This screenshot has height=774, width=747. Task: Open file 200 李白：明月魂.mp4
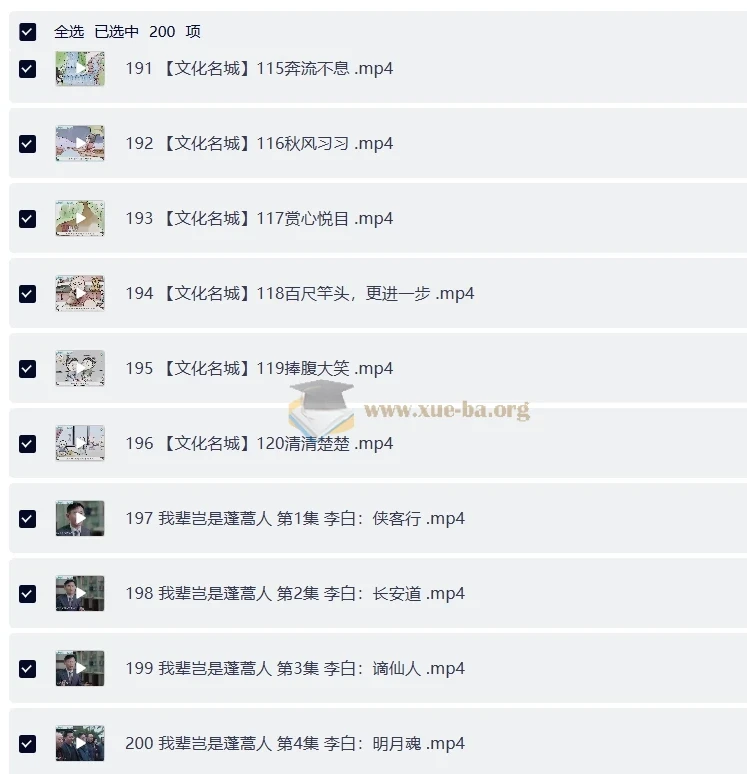tap(295, 743)
